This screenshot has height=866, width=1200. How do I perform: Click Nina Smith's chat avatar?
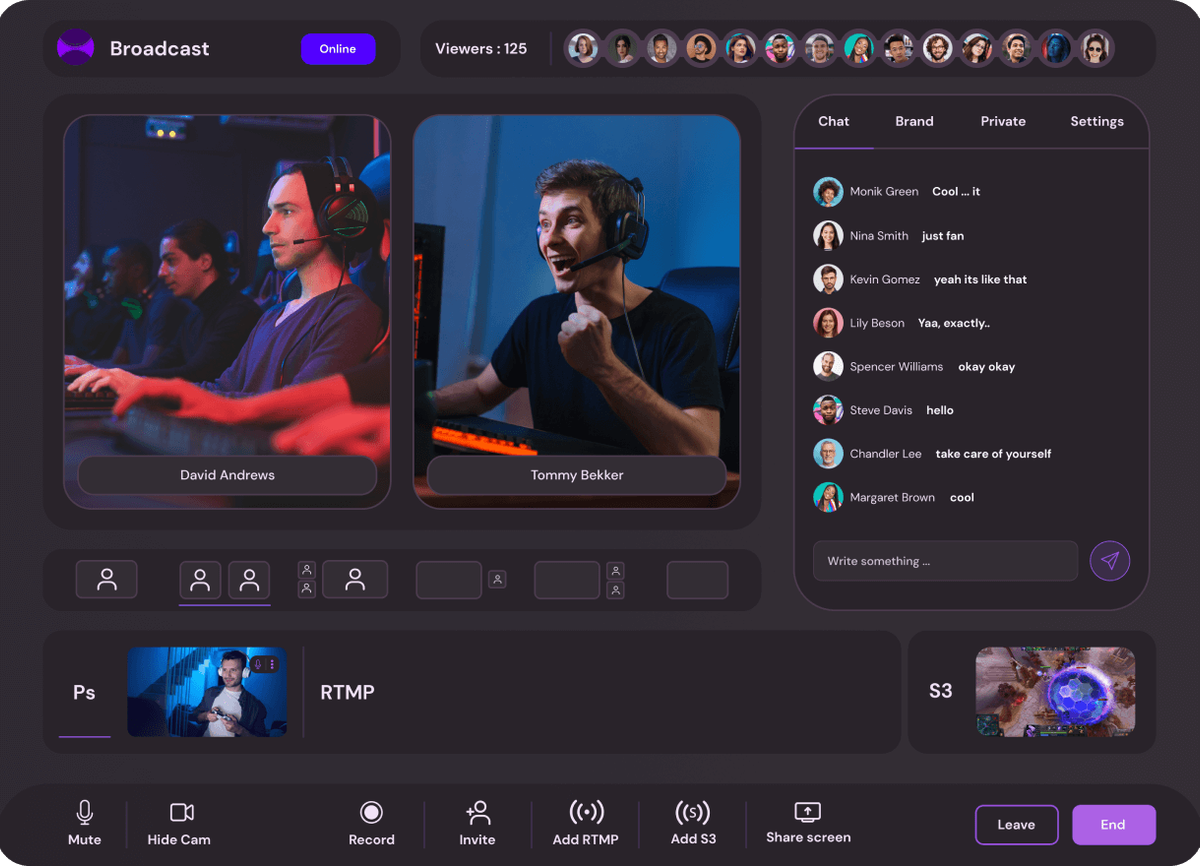[828, 235]
